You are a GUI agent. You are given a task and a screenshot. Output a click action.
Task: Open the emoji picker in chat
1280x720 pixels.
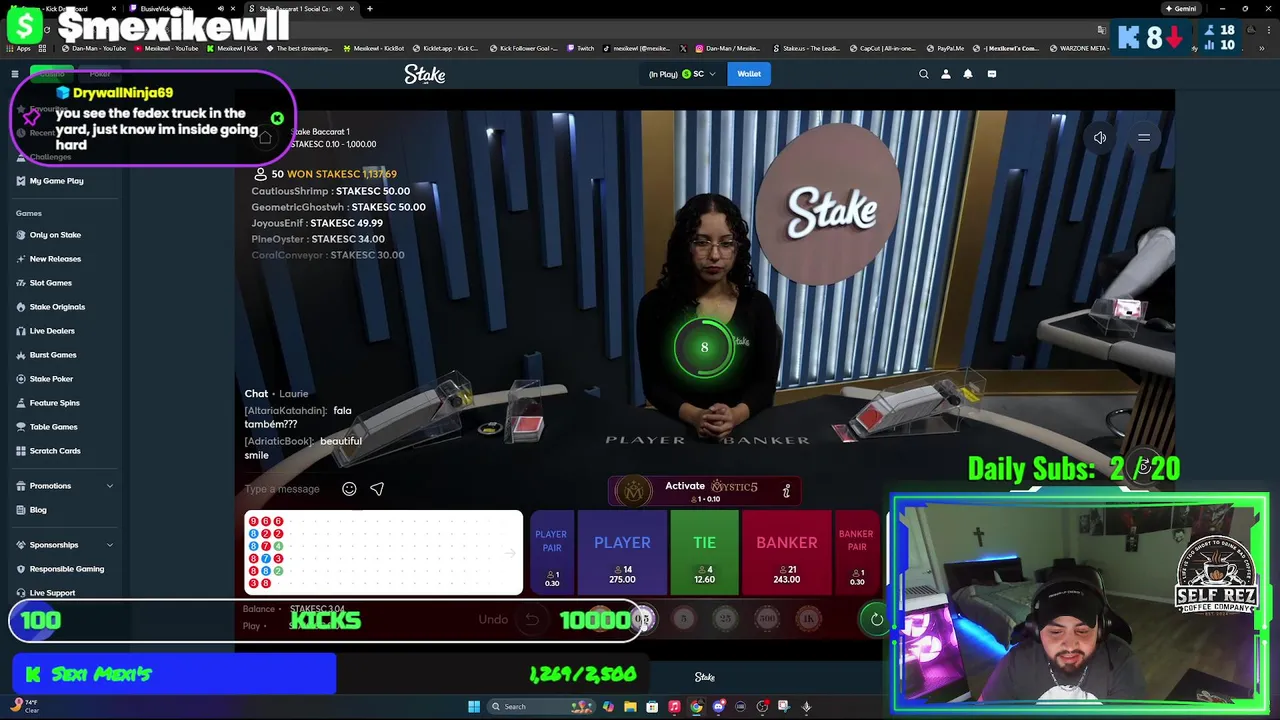pyautogui.click(x=349, y=489)
